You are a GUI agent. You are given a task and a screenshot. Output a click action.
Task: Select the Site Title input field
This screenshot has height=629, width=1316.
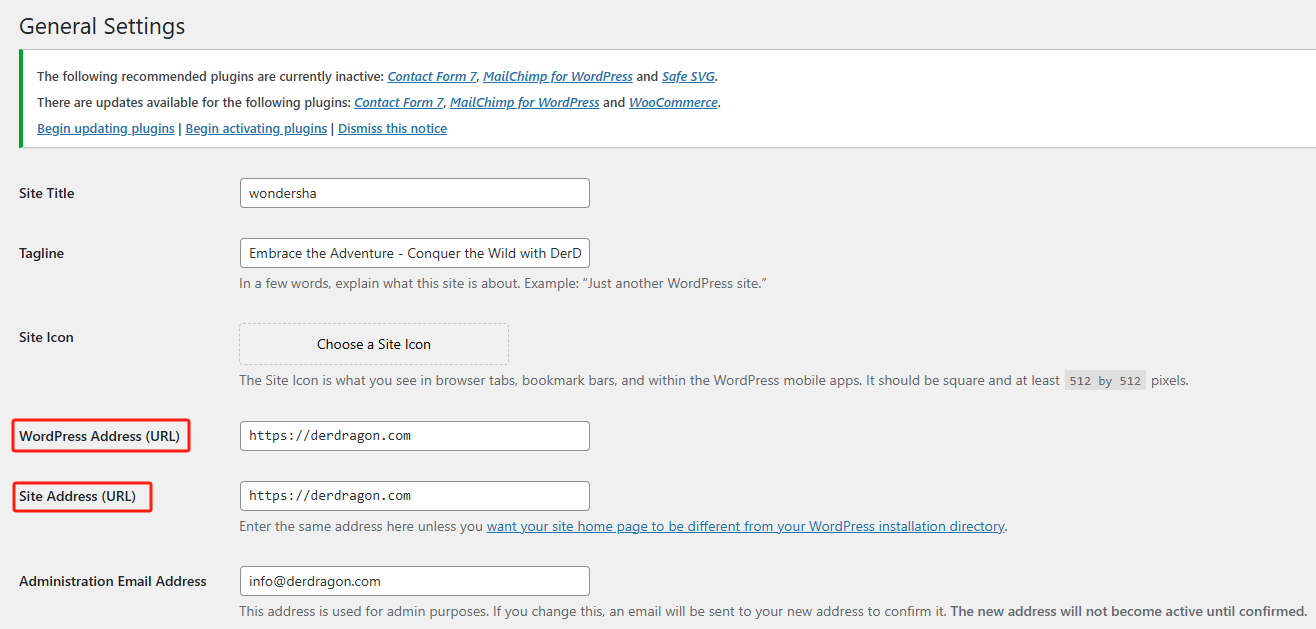click(414, 192)
